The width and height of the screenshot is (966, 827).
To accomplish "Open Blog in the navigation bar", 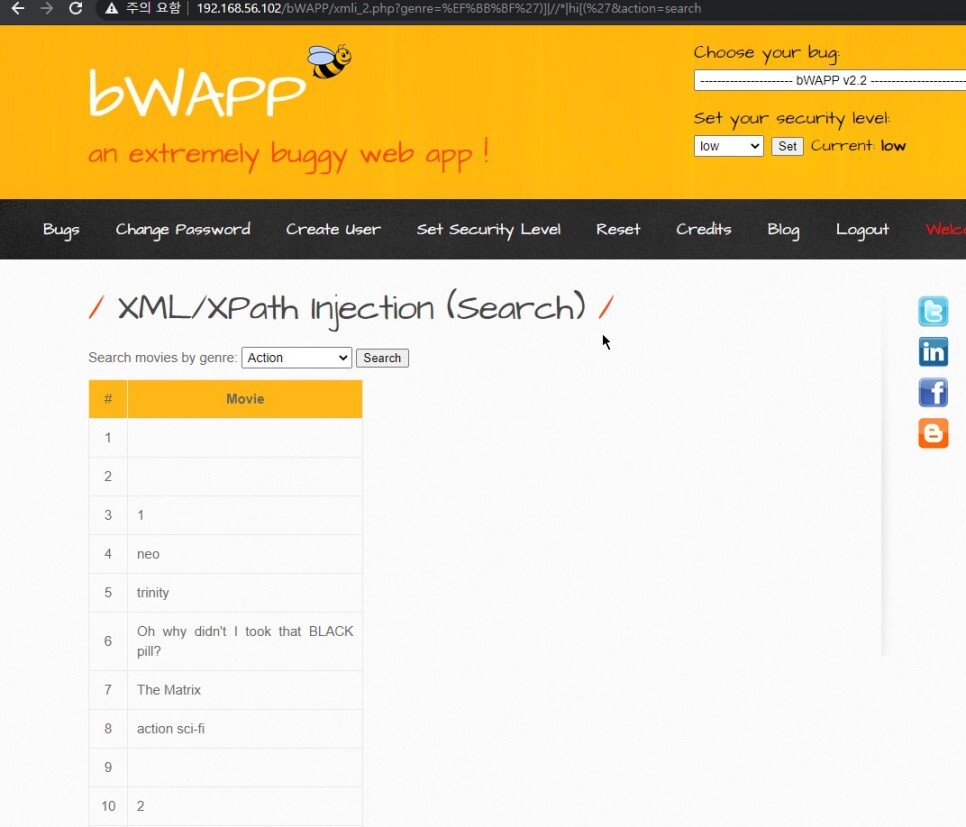I will coord(783,229).
